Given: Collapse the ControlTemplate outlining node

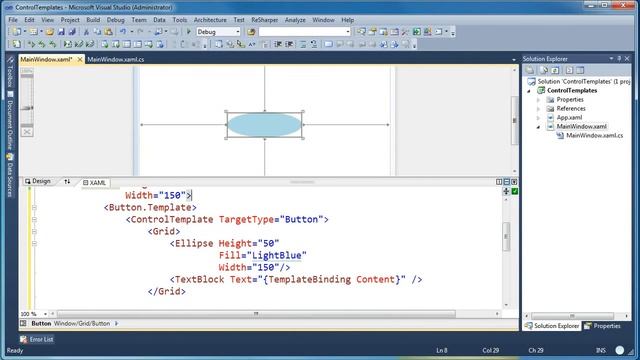Looking at the screenshot, I should [34, 220].
